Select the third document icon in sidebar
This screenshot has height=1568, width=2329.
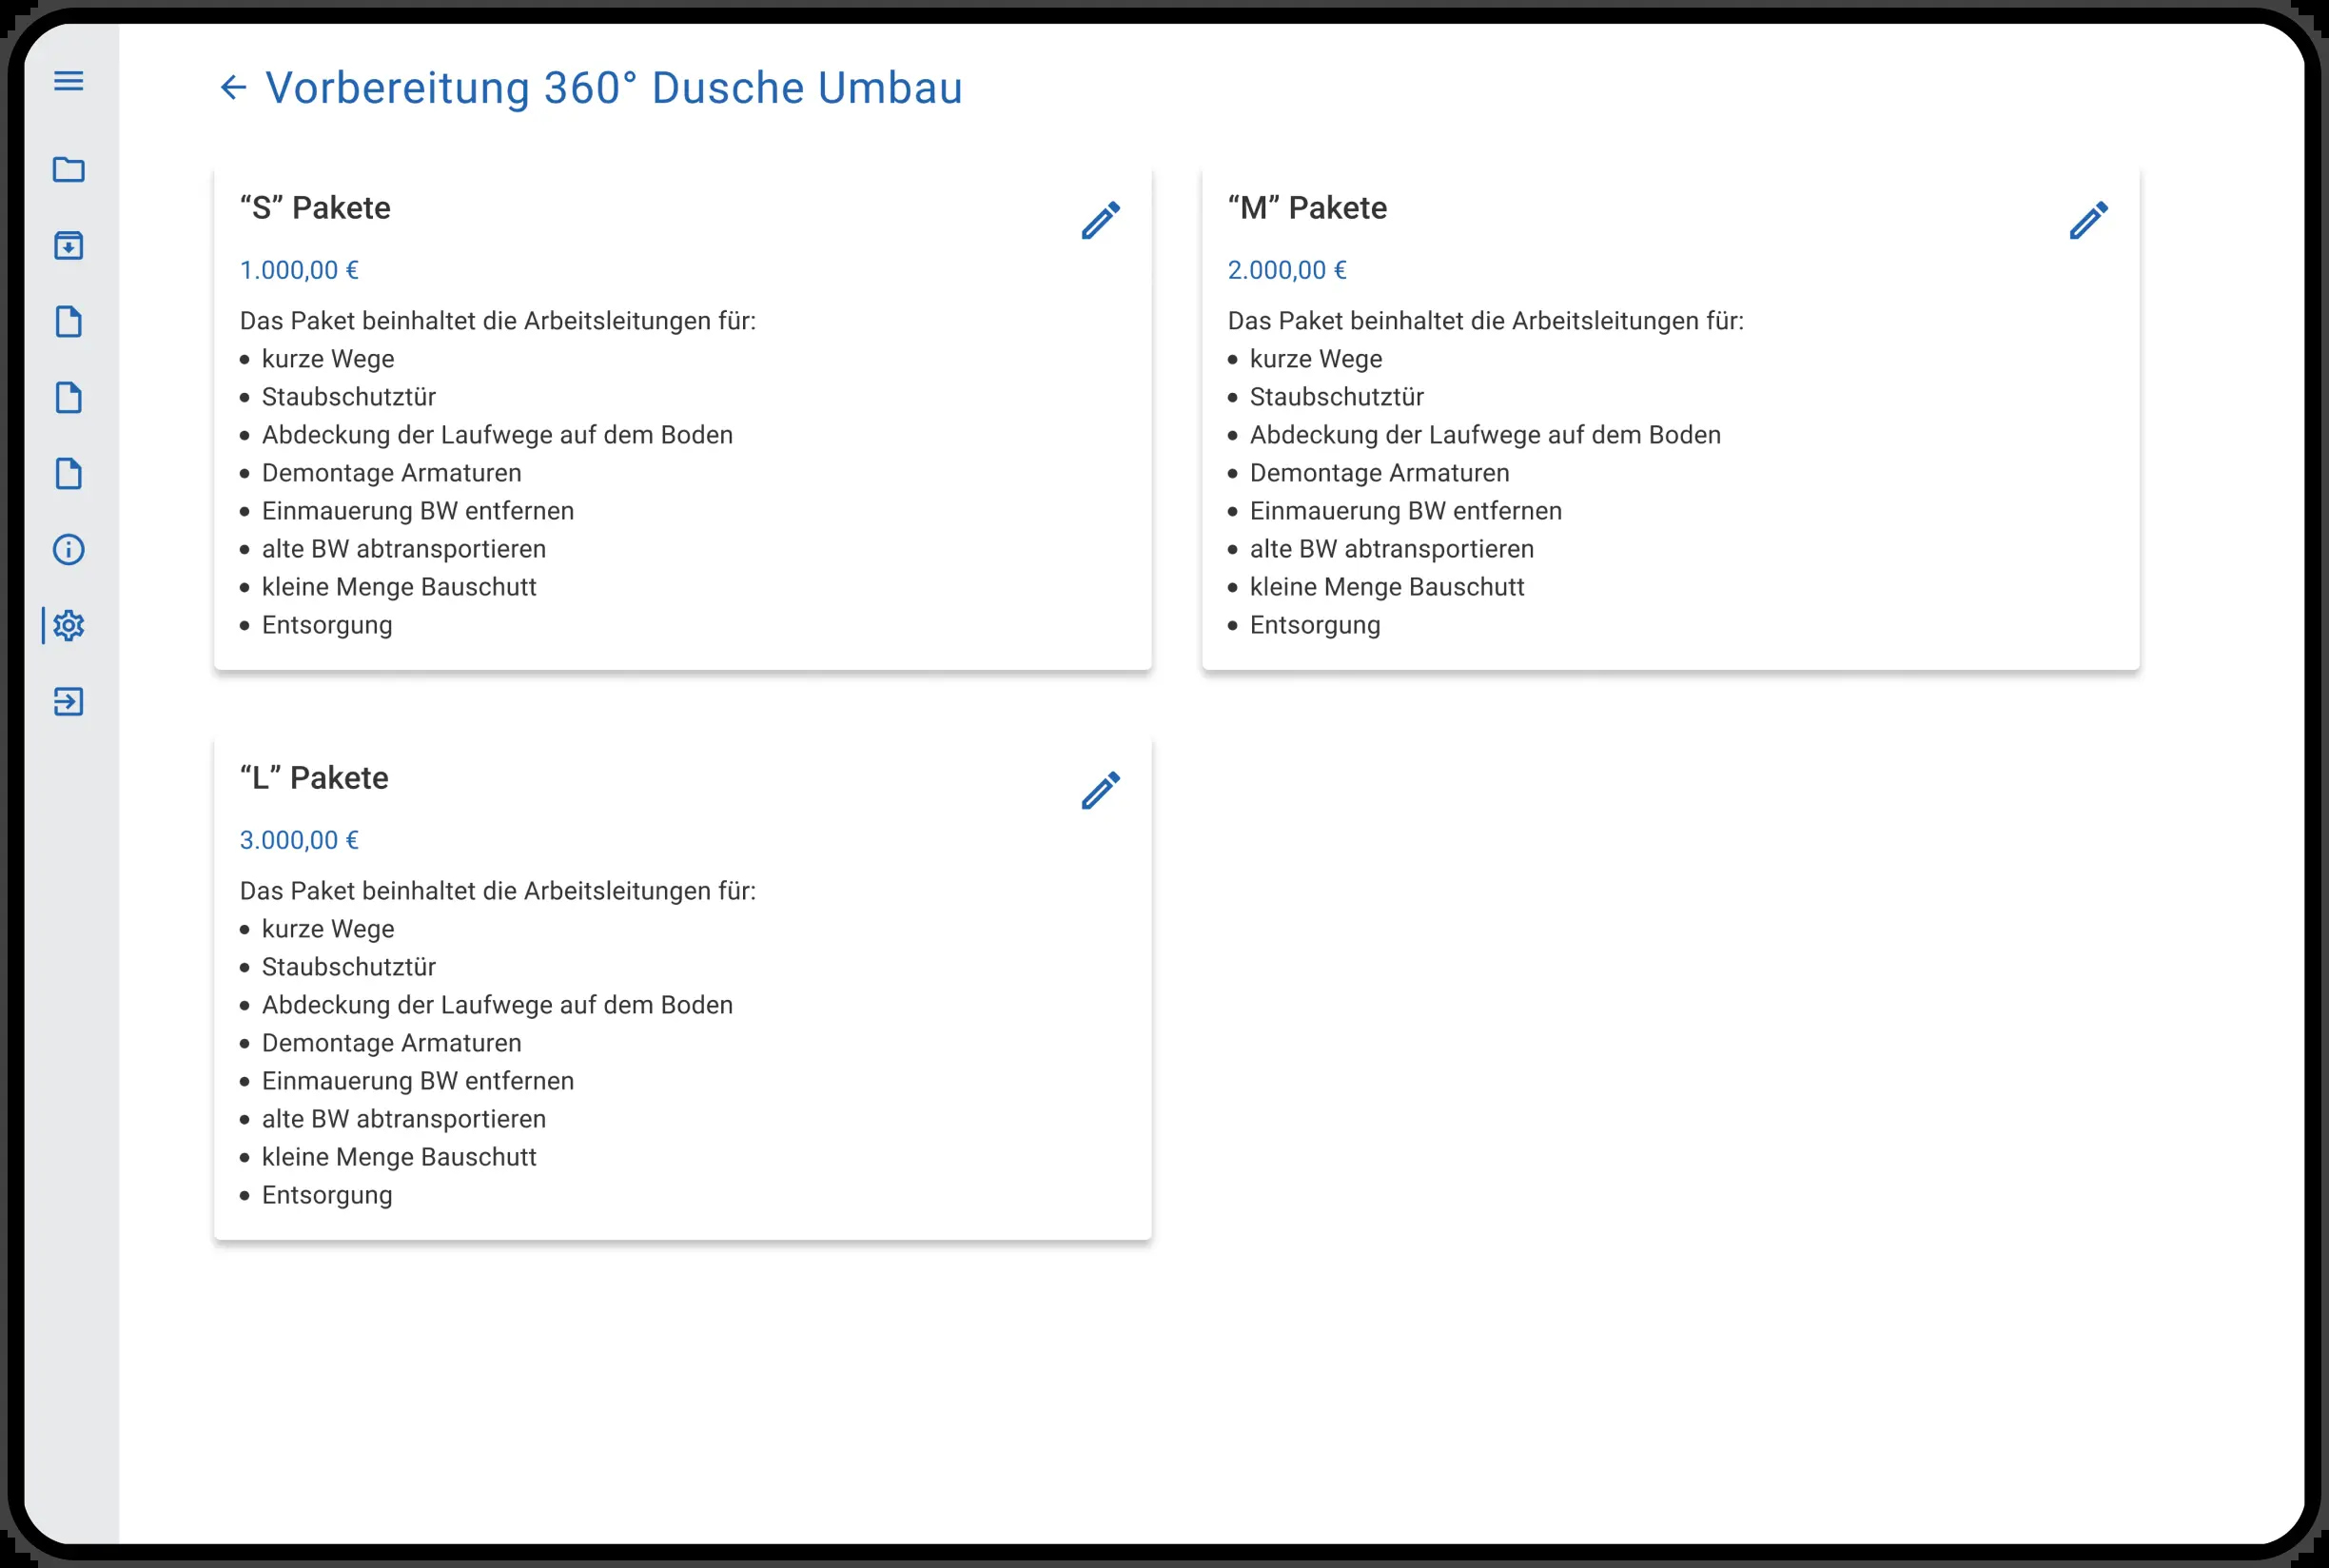68,474
